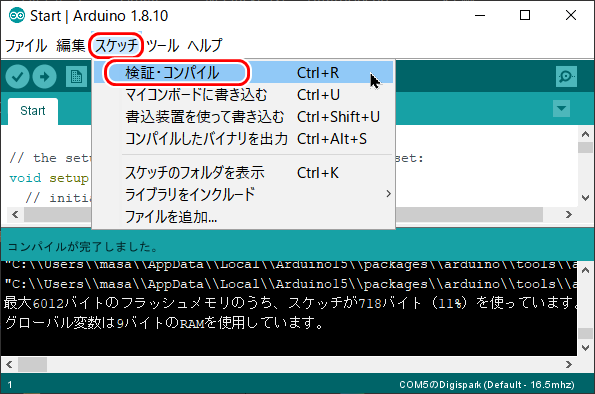Open the ファイル menu
Screen dimensions: 595x394
(26, 46)
